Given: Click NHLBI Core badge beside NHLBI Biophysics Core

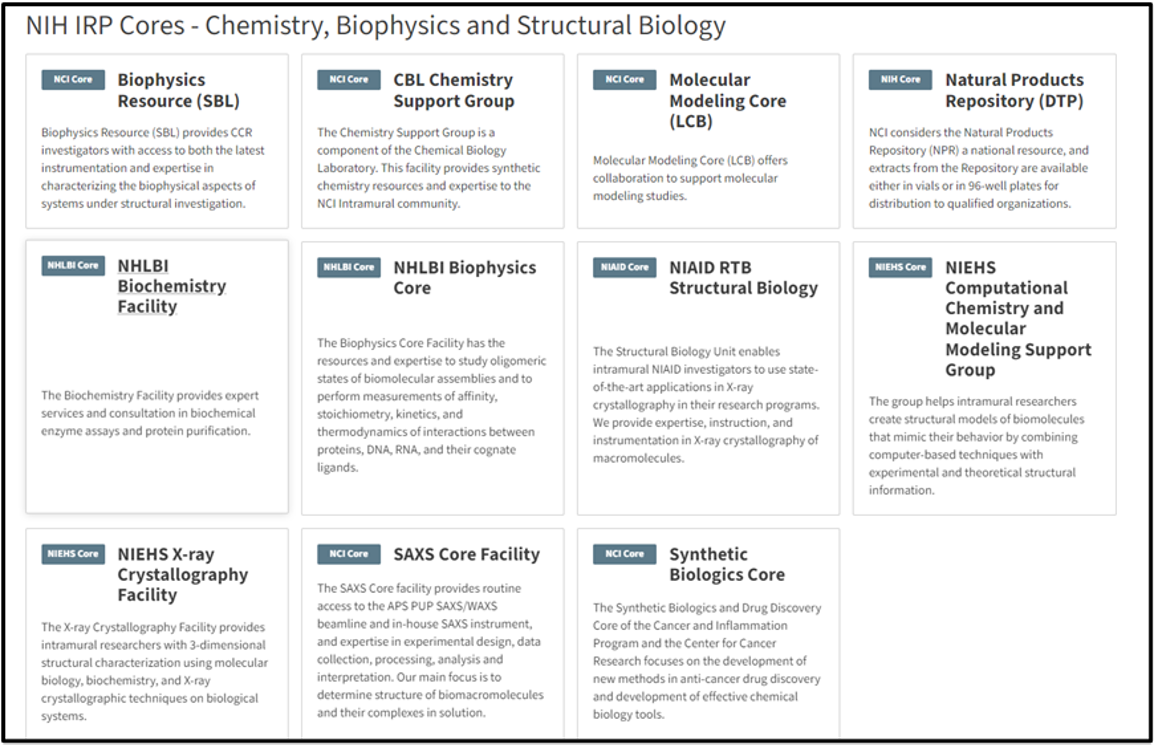Looking at the screenshot, I should click(349, 267).
